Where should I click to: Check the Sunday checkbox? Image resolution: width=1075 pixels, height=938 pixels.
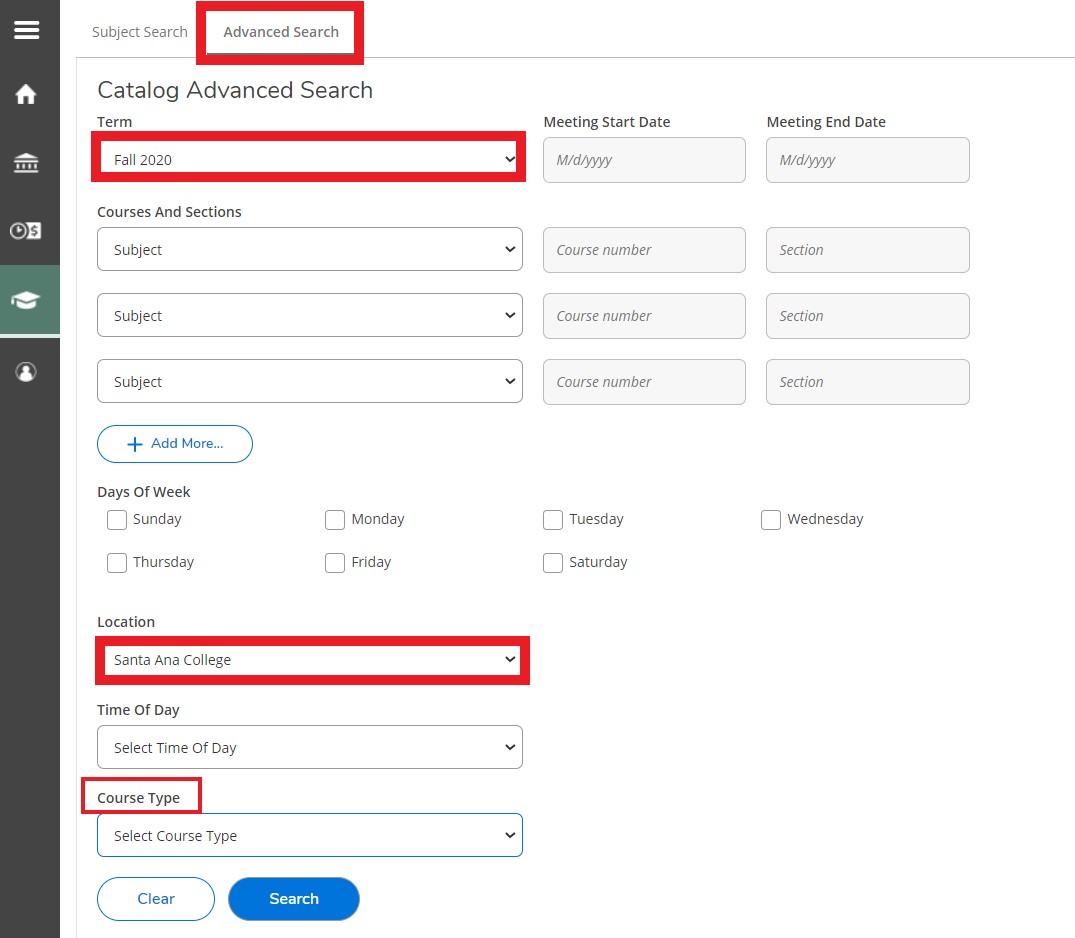117,520
